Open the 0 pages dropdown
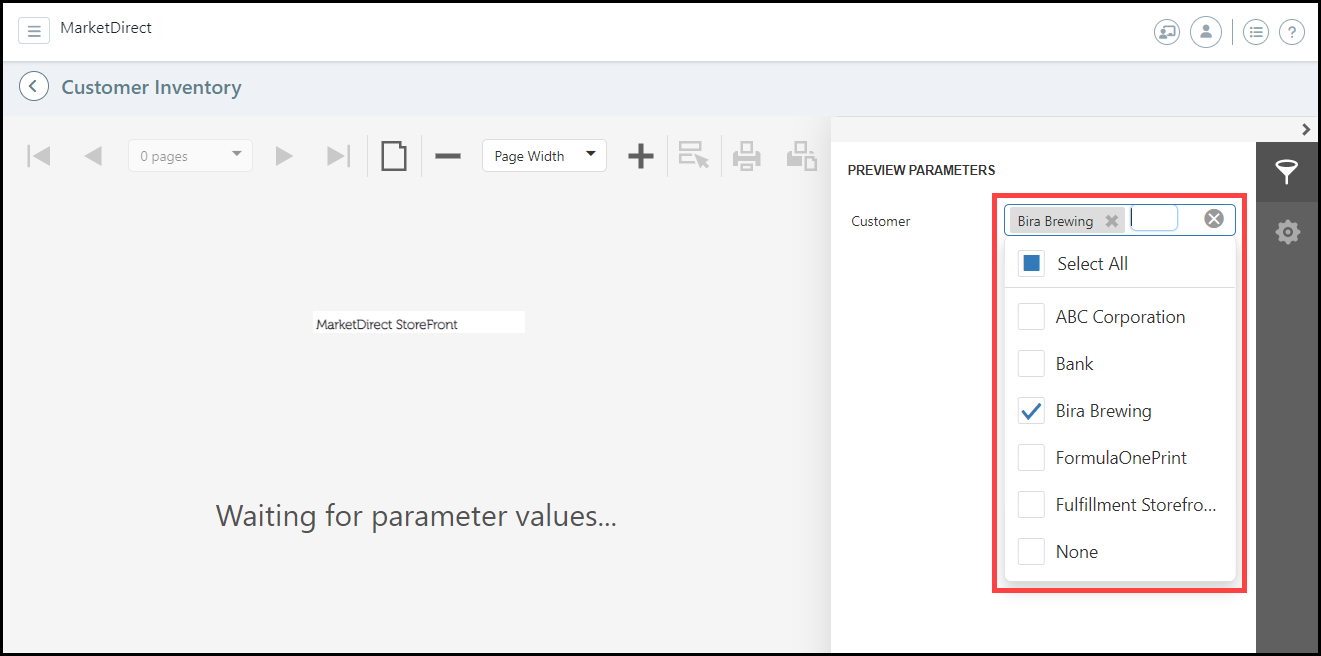 click(x=190, y=156)
